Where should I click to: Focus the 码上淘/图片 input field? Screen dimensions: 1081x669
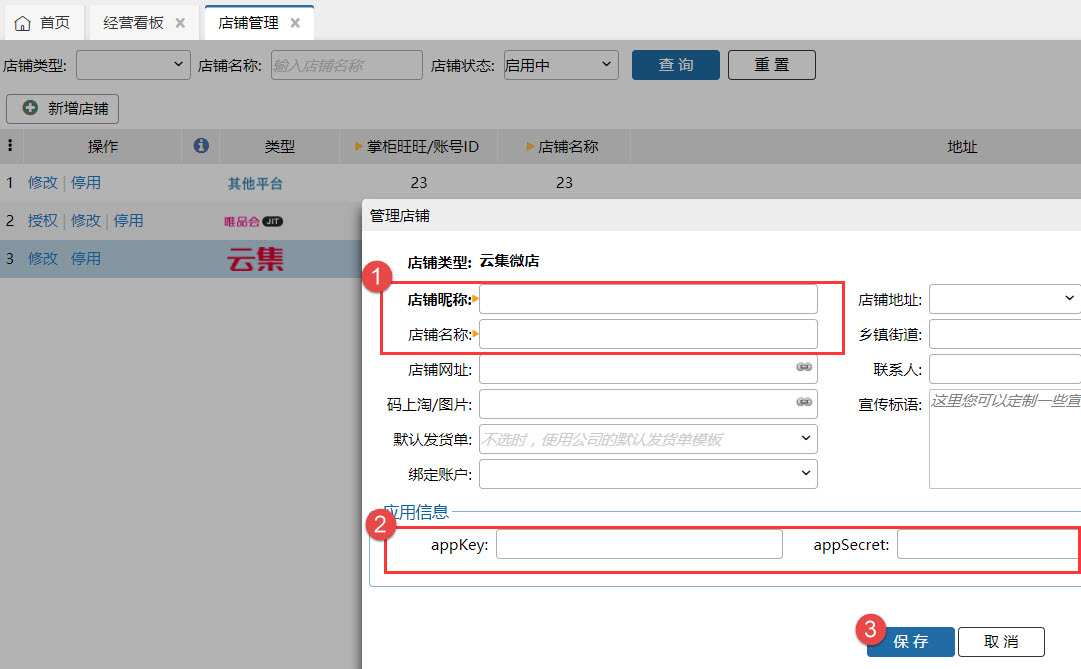(x=648, y=404)
